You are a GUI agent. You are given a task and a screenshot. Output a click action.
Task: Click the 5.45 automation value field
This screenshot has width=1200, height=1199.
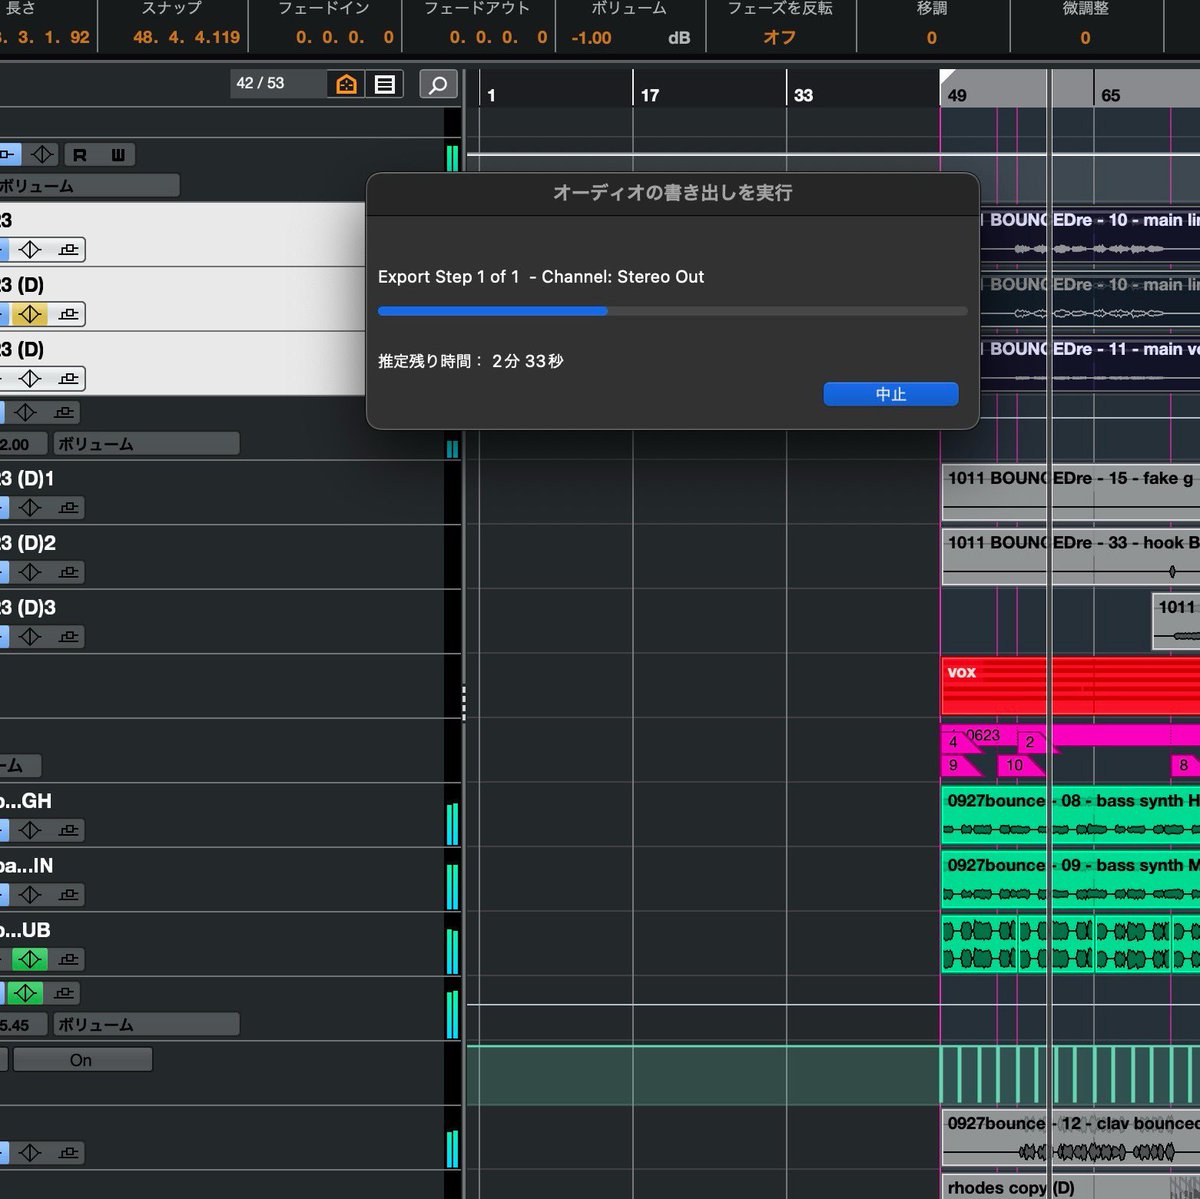tap(22, 1025)
